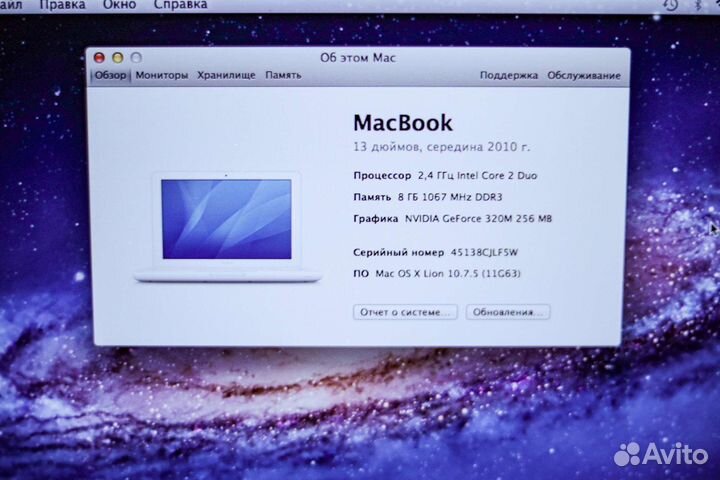Open the Поддержка section
The image size is (720, 480).
[509, 75]
